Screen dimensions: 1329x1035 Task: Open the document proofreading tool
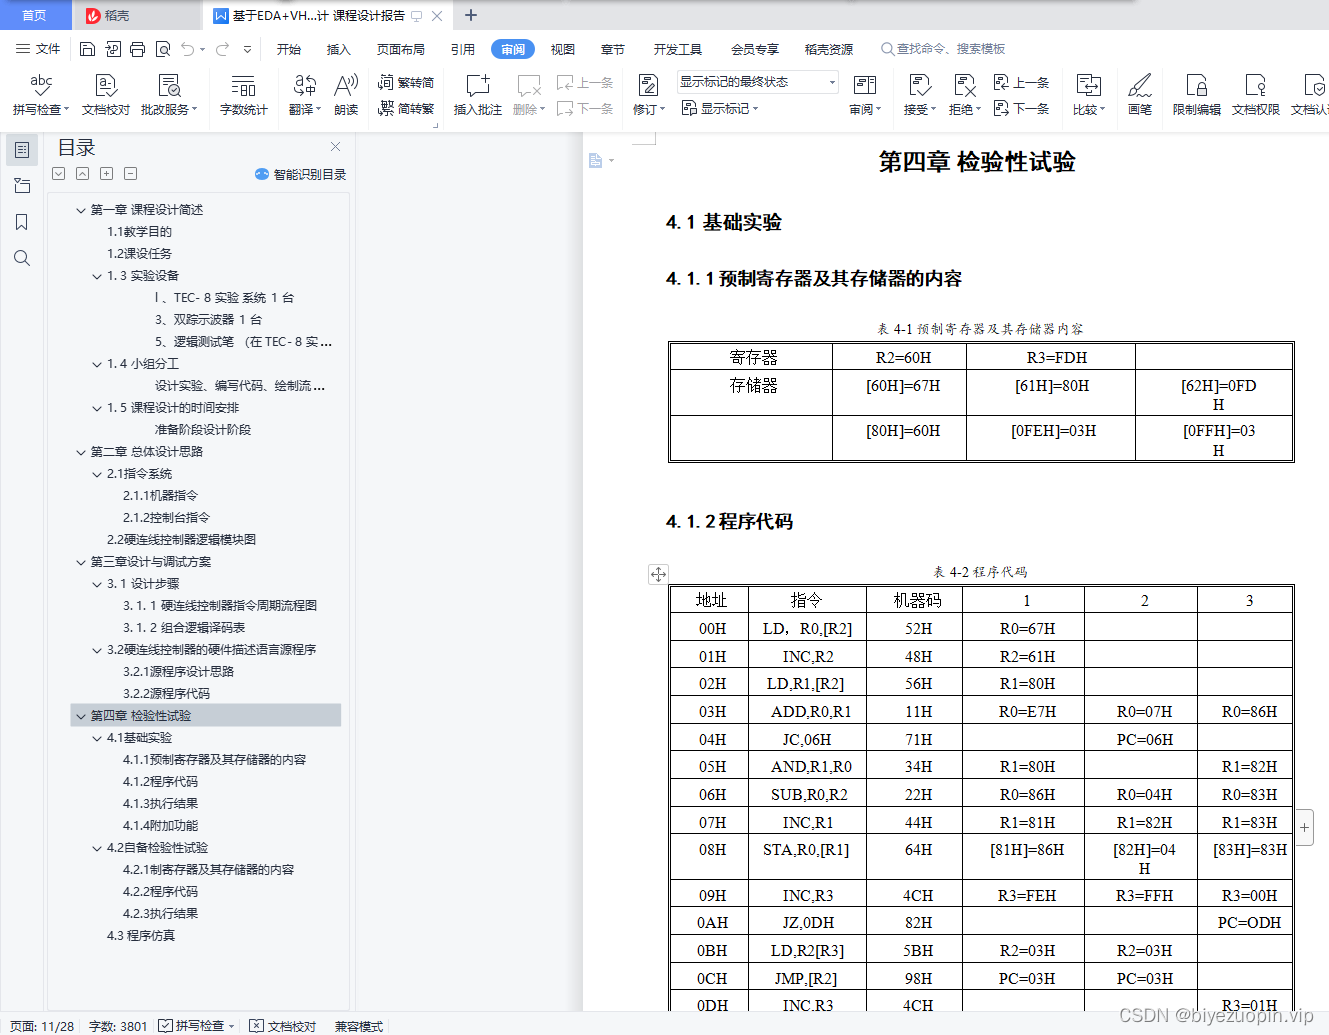point(106,94)
